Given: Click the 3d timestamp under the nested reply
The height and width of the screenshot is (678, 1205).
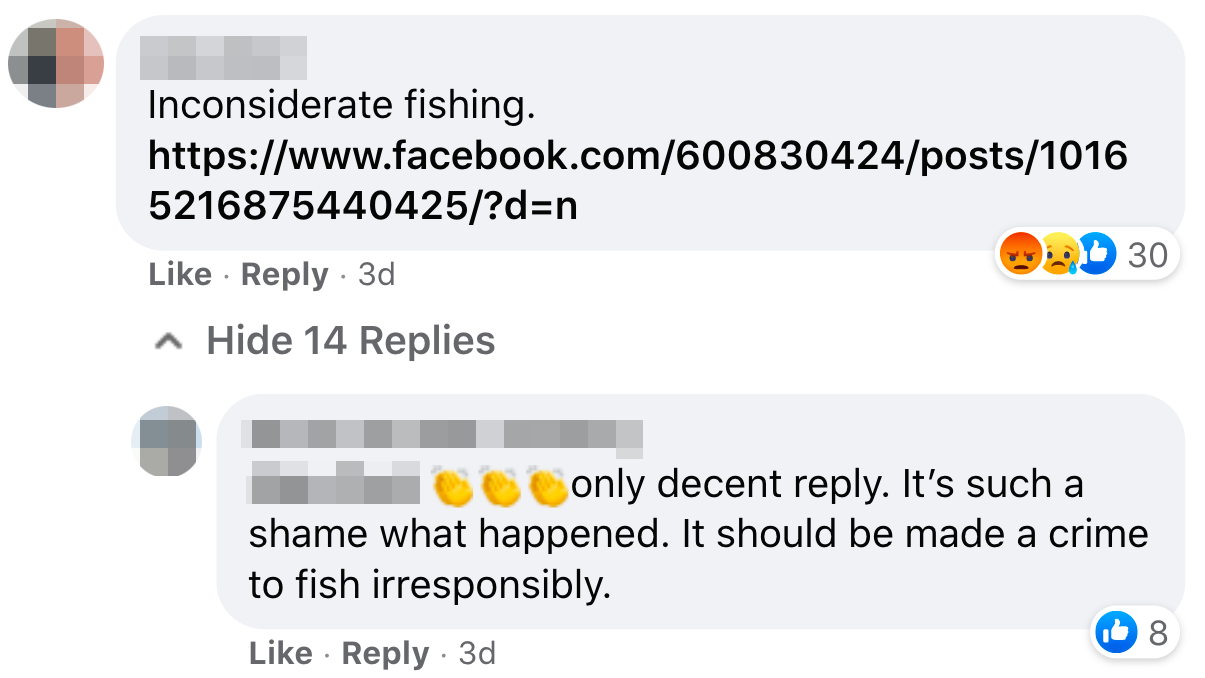Looking at the screenshot, I should click(x=477, y=654).
